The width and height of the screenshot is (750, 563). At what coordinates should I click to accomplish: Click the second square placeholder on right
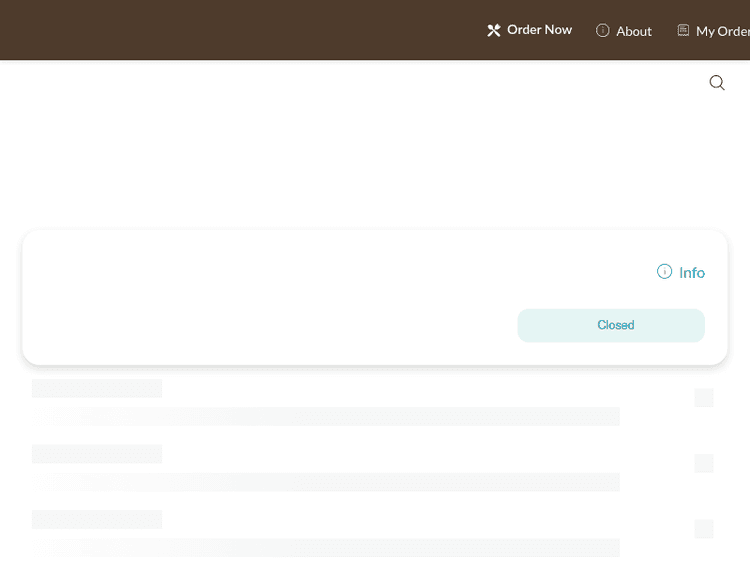pos(704,463)
